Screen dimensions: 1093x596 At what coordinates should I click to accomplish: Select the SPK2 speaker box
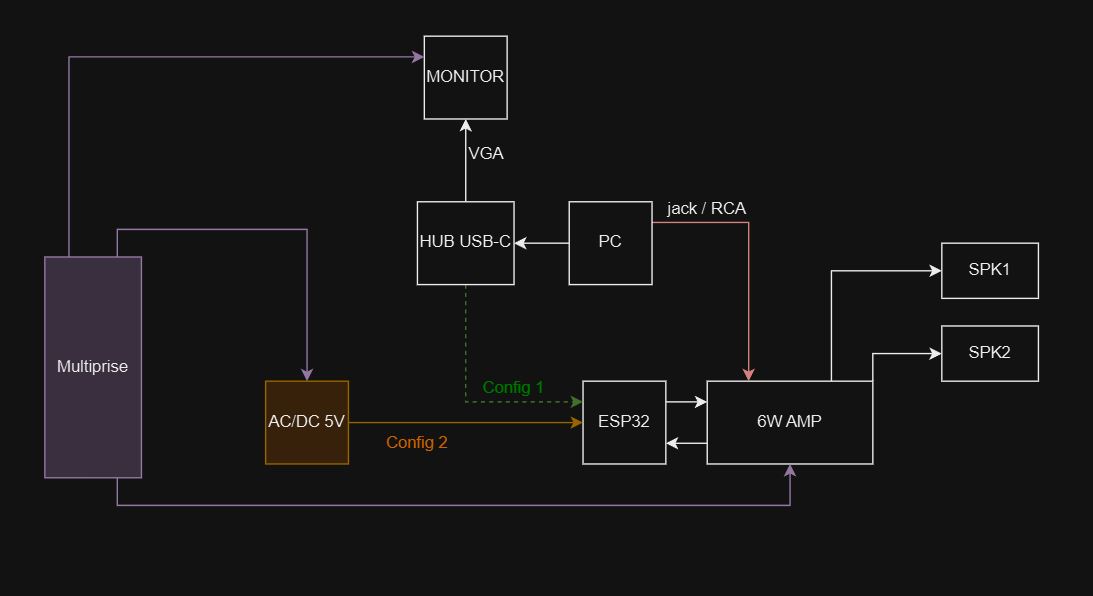[989, 353]
